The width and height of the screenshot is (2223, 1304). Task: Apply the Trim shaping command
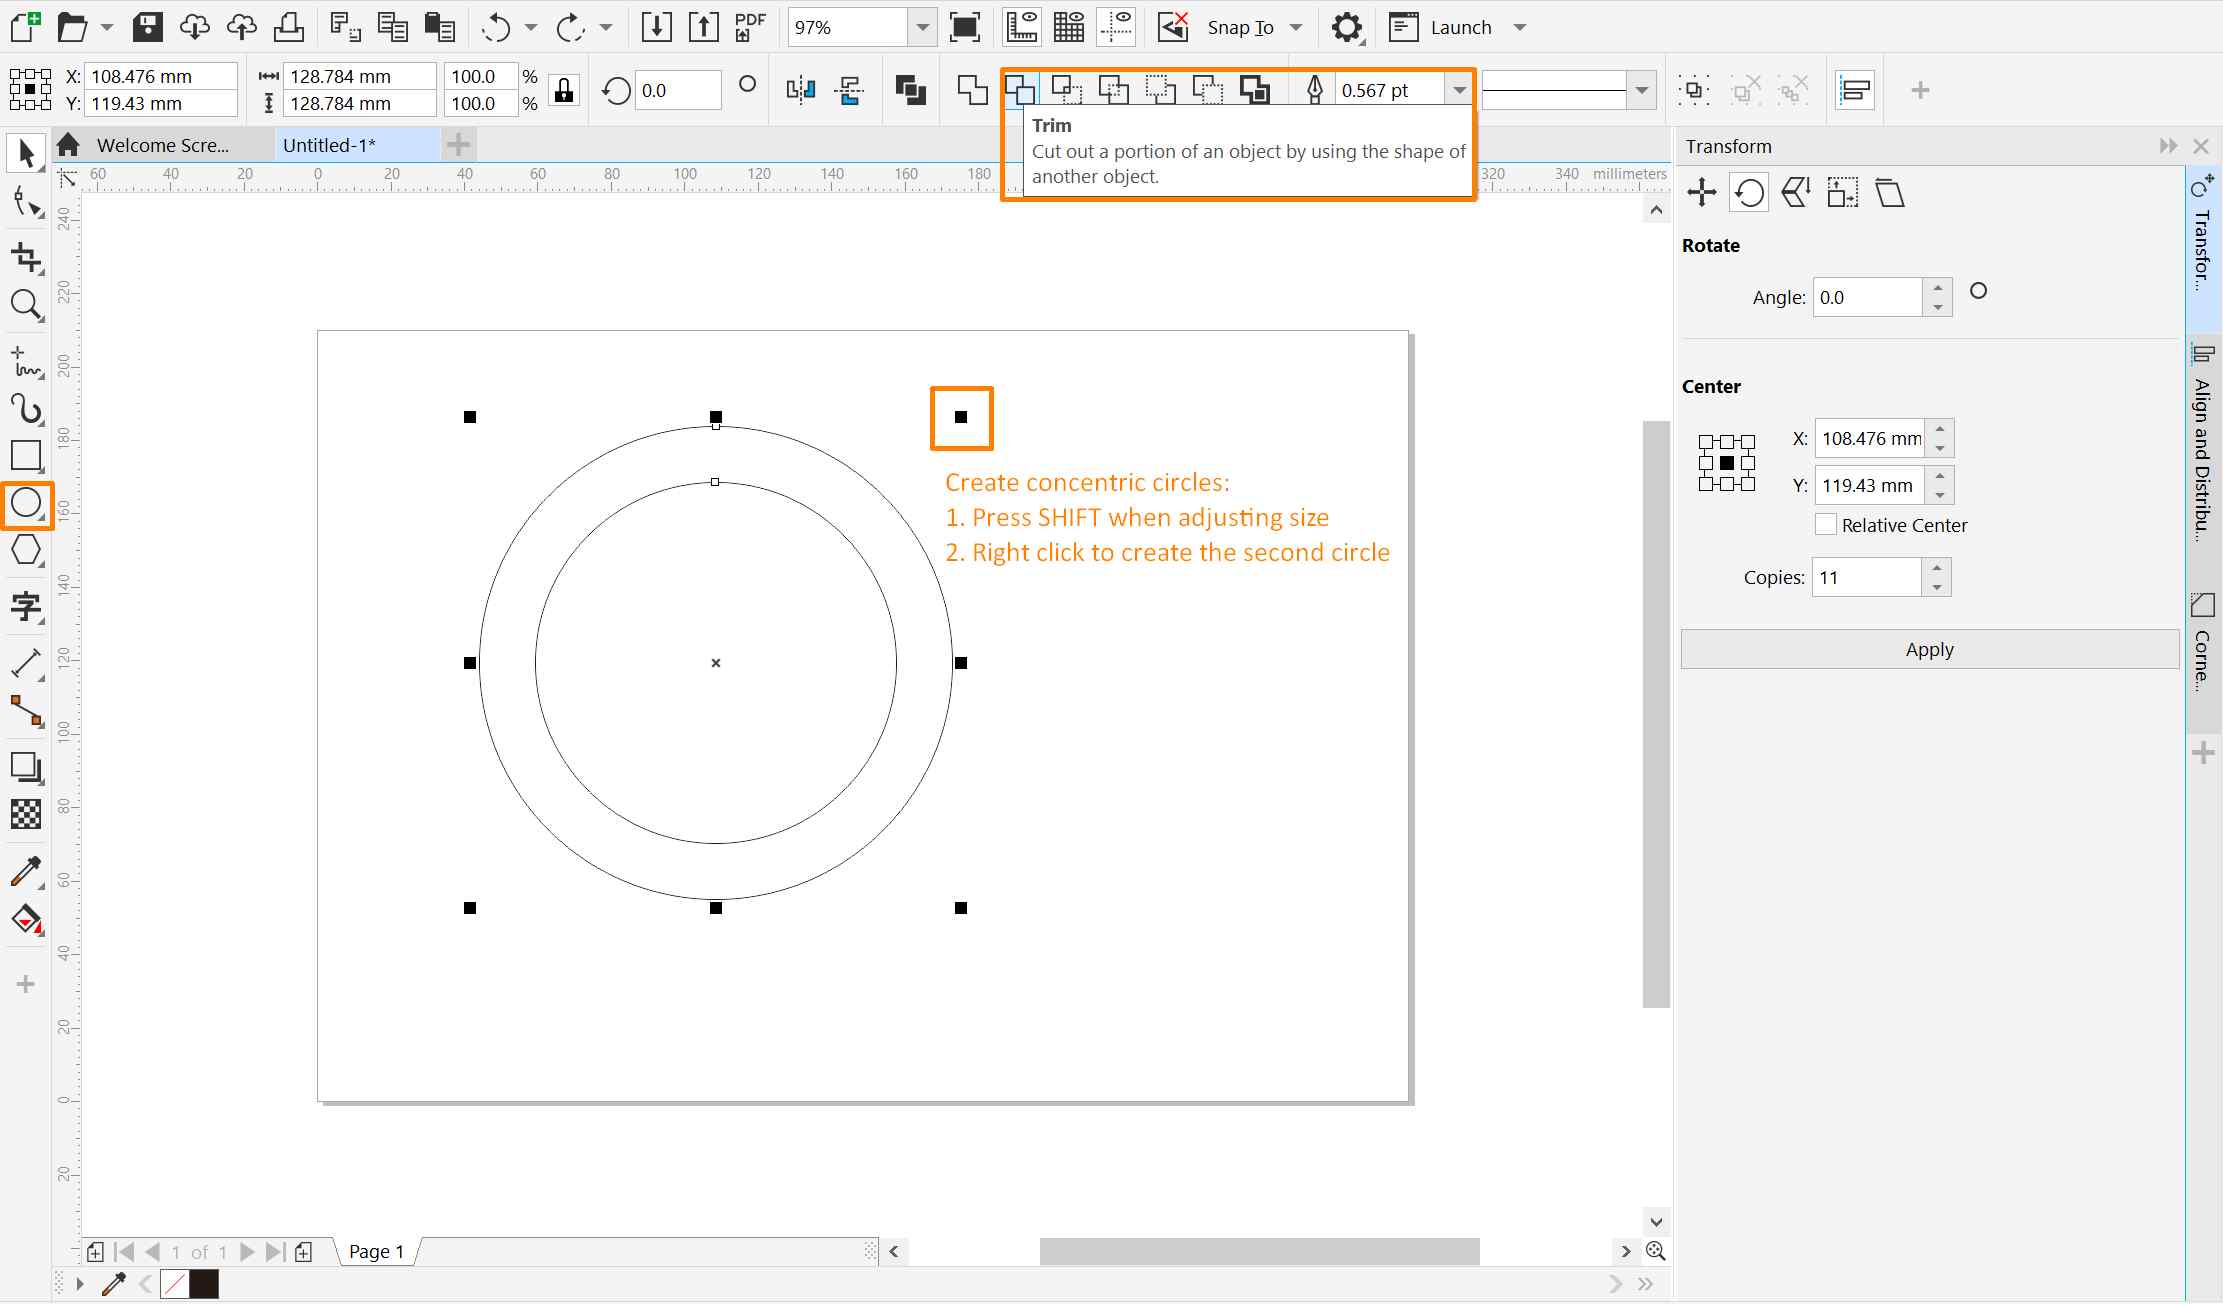click(x=1020, y=89)
